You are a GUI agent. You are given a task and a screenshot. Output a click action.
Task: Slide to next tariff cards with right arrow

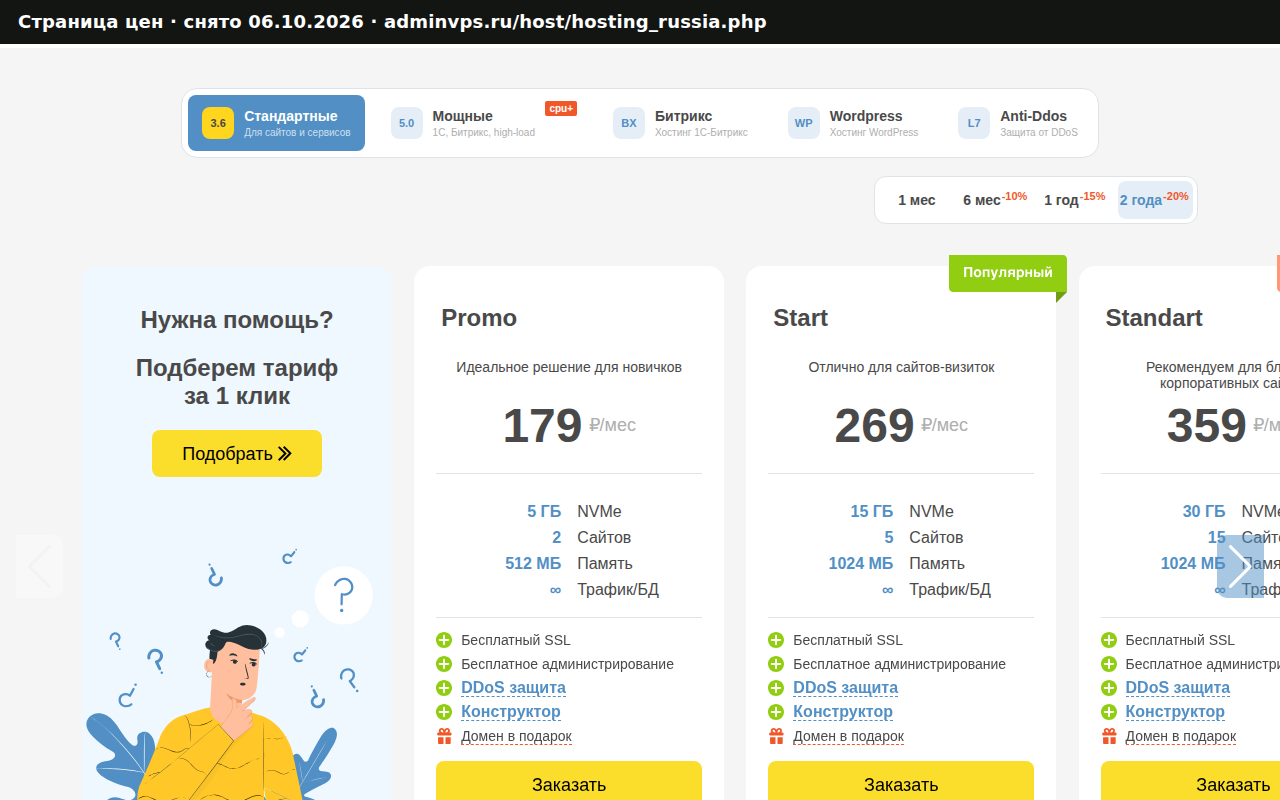point(1240,567)
